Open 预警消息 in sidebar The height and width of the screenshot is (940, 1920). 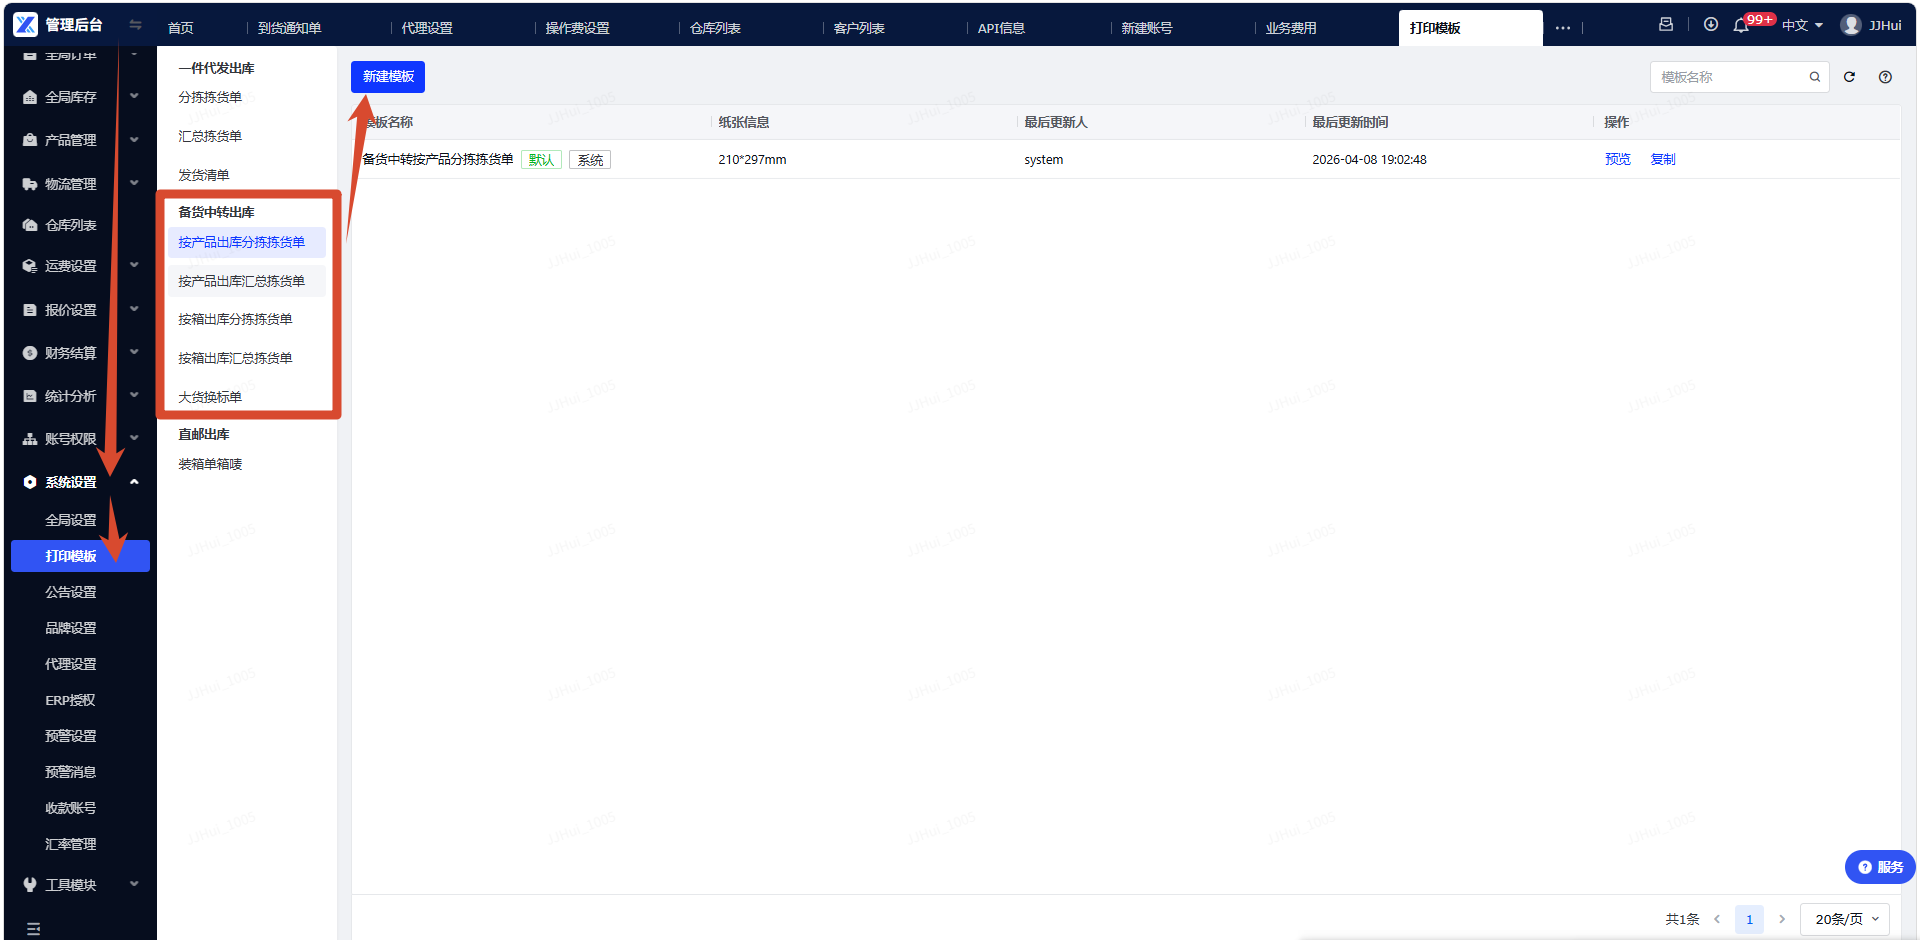pos(71,772)
